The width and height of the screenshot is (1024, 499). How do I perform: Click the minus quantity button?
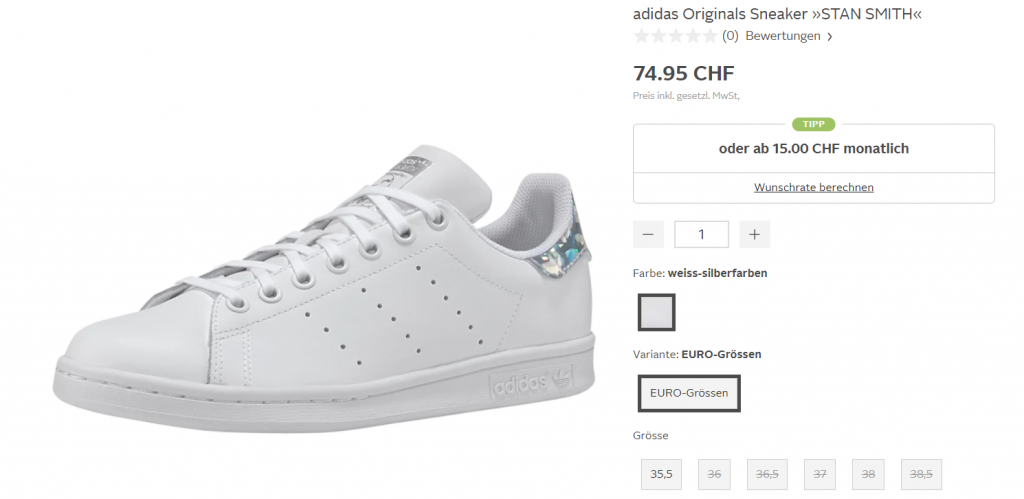648,234
